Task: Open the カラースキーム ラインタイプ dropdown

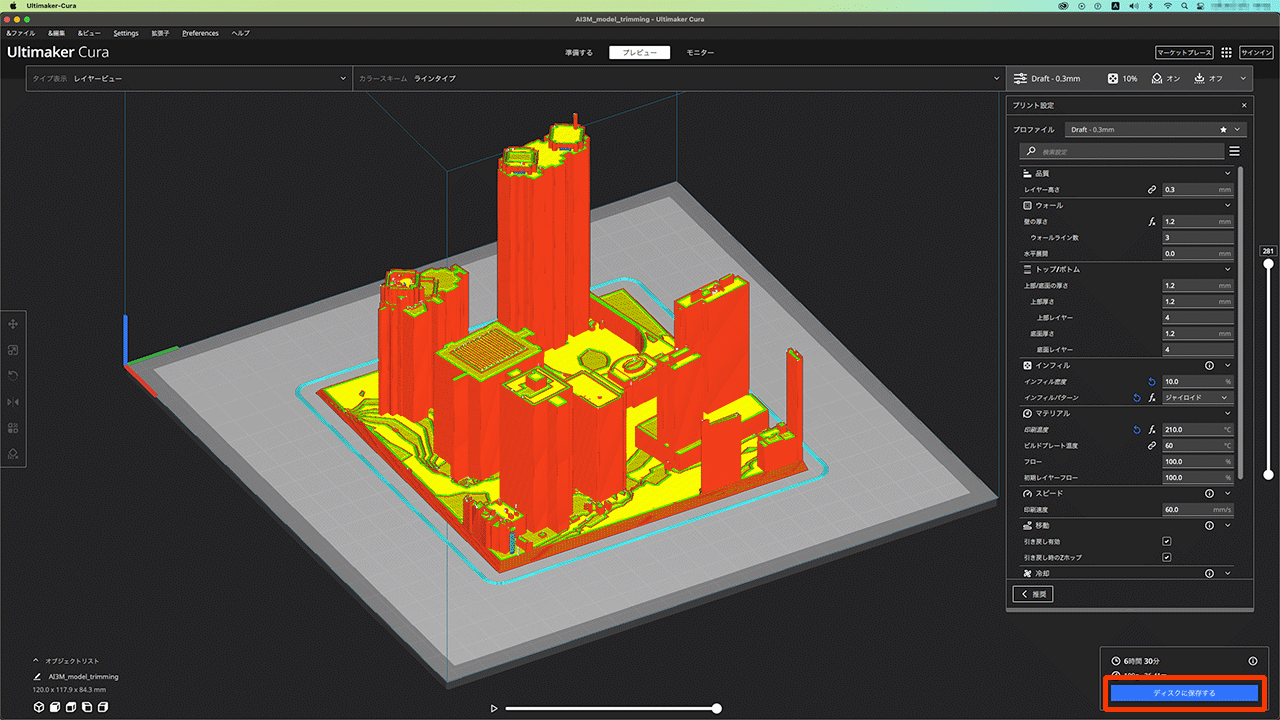Action: coord(679,78)
